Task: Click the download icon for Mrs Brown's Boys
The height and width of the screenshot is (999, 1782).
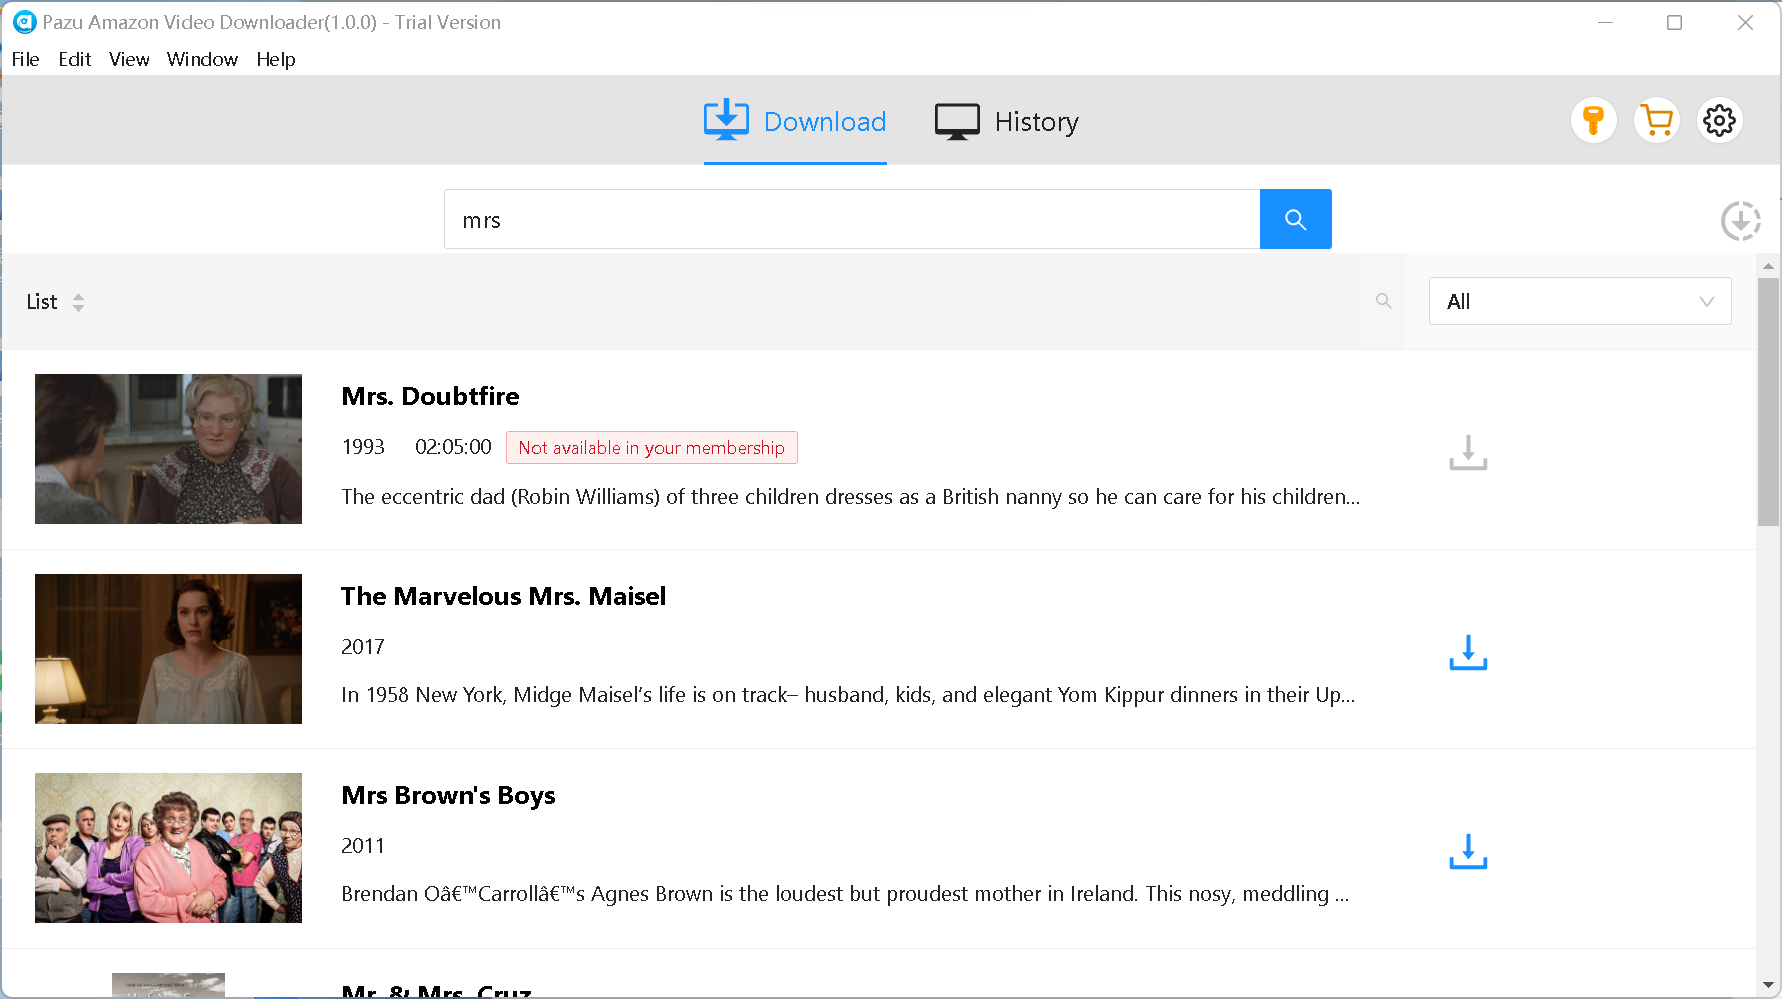Action: pos(1467,852)
